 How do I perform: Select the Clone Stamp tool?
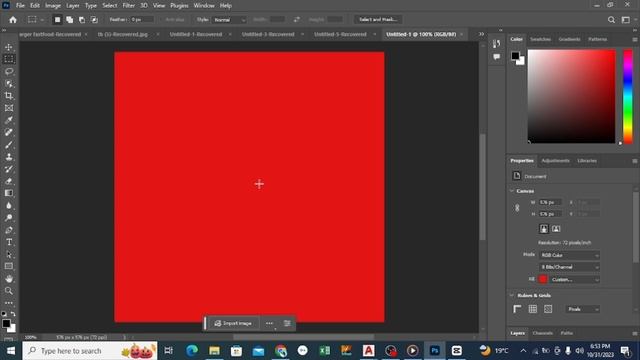coord(9,157)
